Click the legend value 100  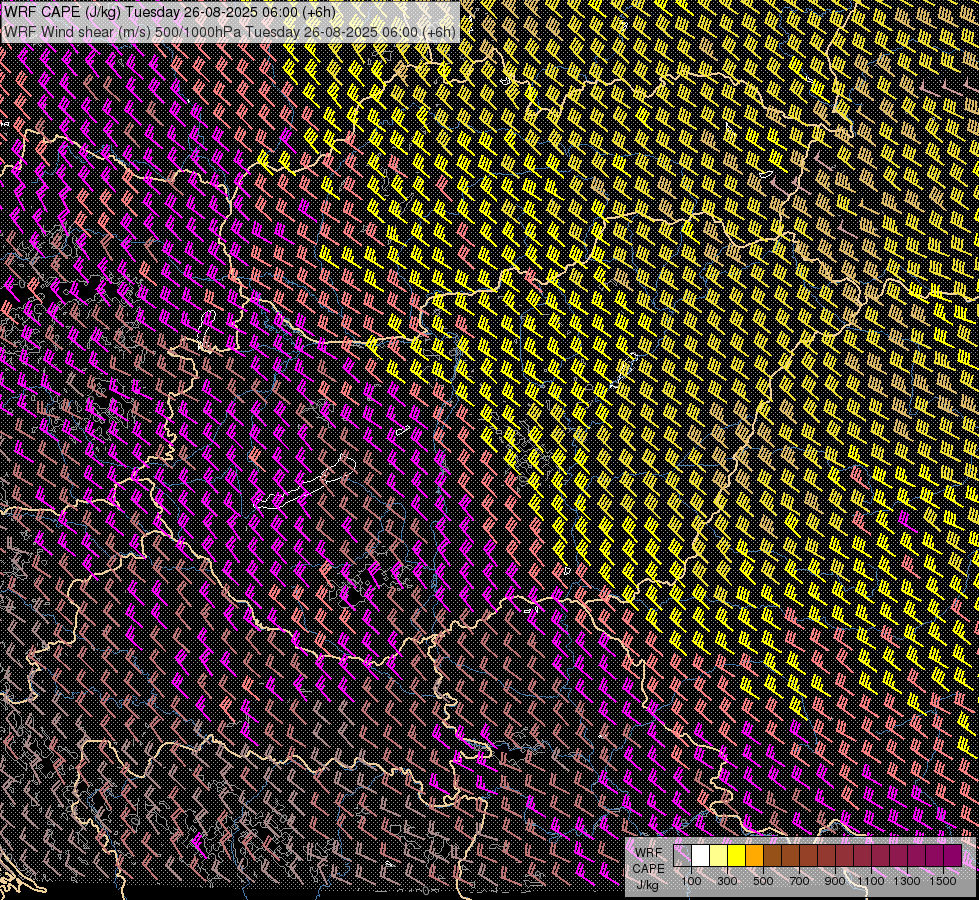pos(691,881)
